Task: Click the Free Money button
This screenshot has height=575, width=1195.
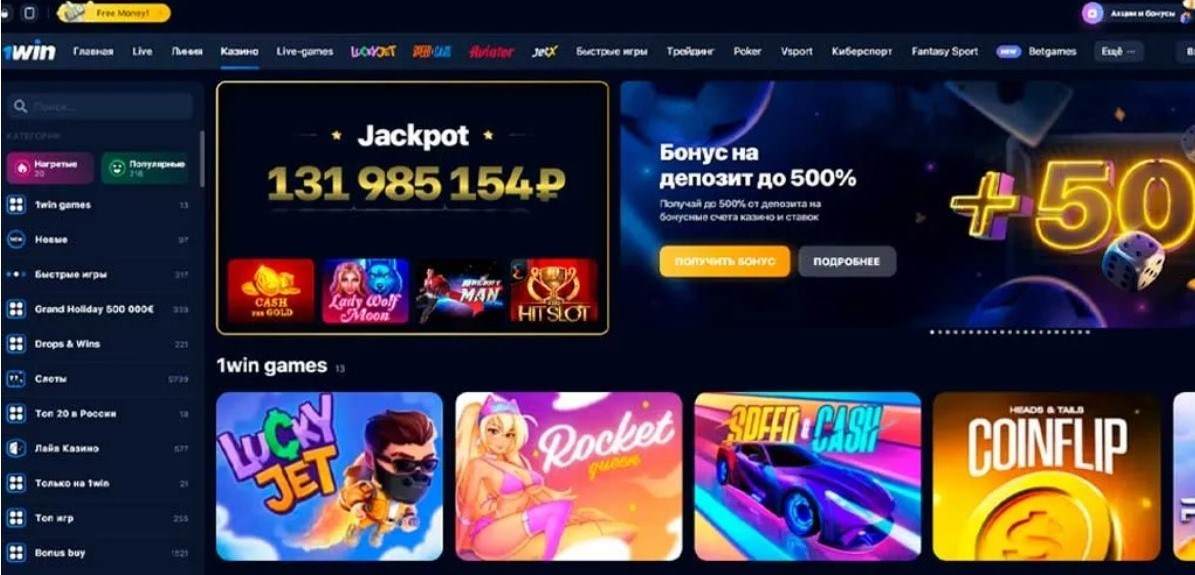Action: [114, 13]
